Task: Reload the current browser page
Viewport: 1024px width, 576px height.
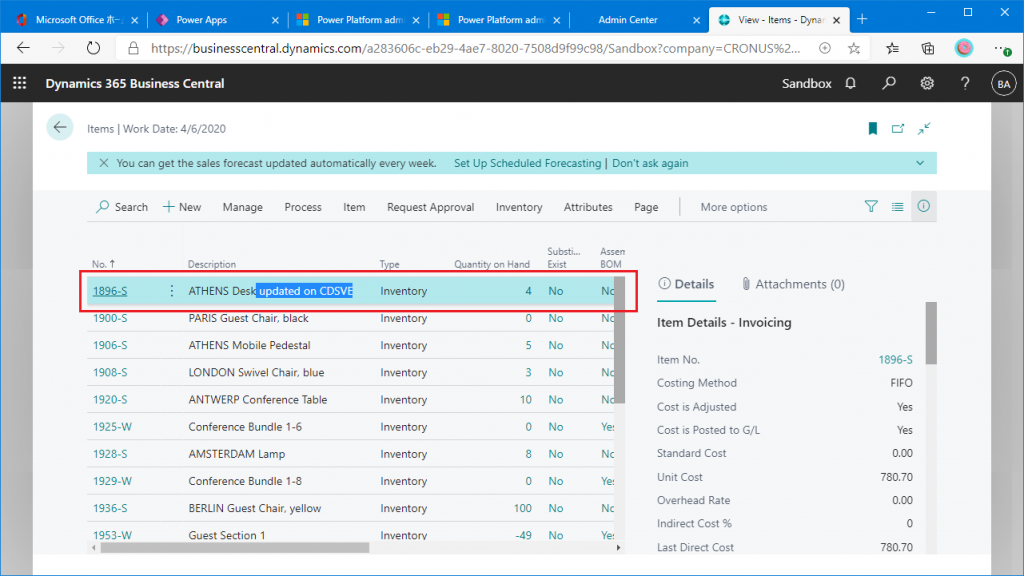Action: (x=93, y=48)
